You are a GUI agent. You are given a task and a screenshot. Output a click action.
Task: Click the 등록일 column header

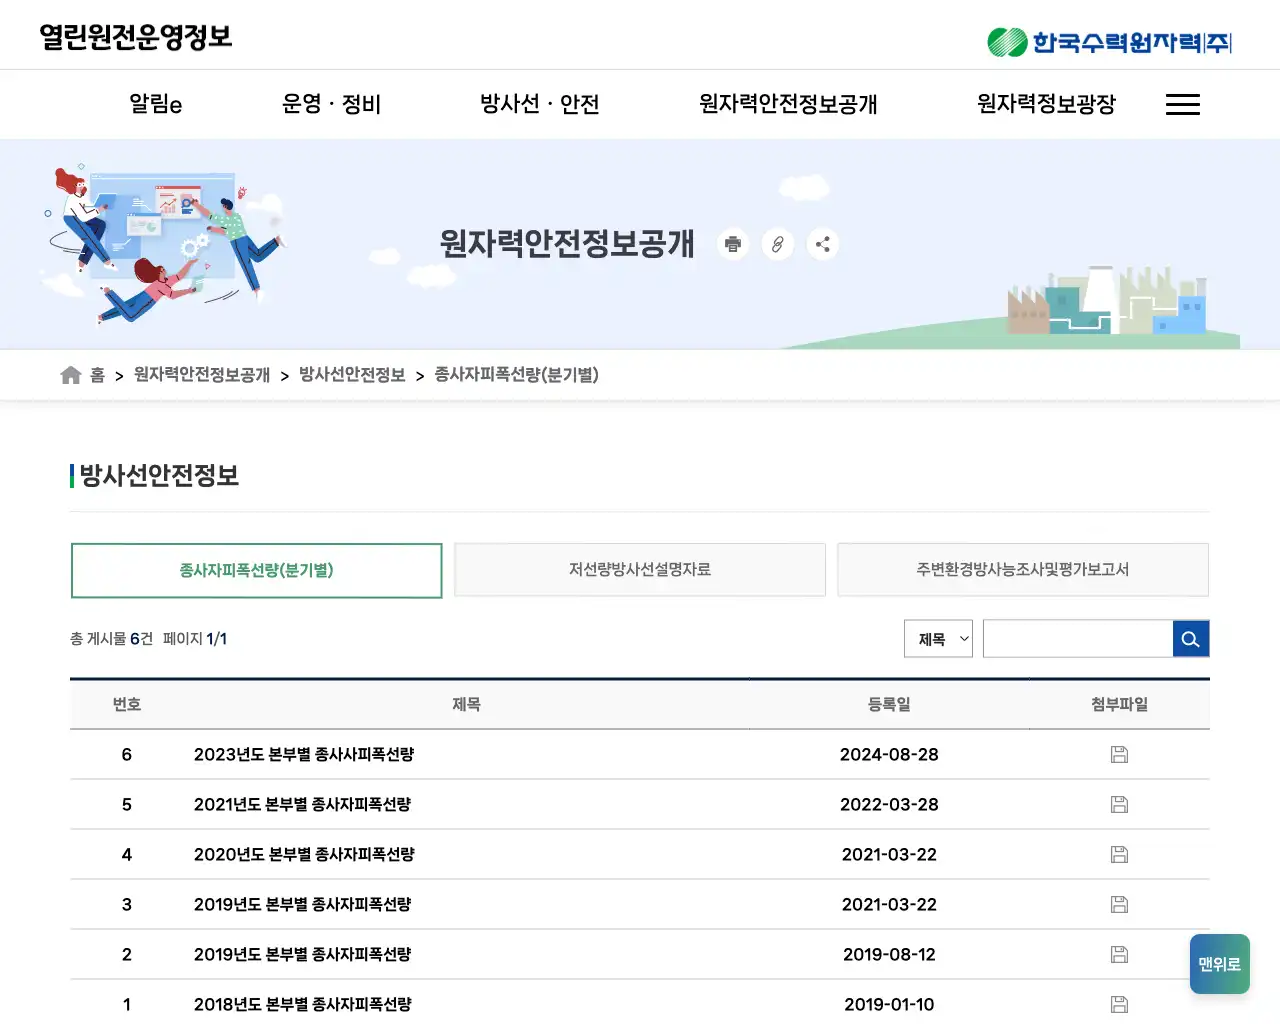pyautogui.click(x=889, y=704)
